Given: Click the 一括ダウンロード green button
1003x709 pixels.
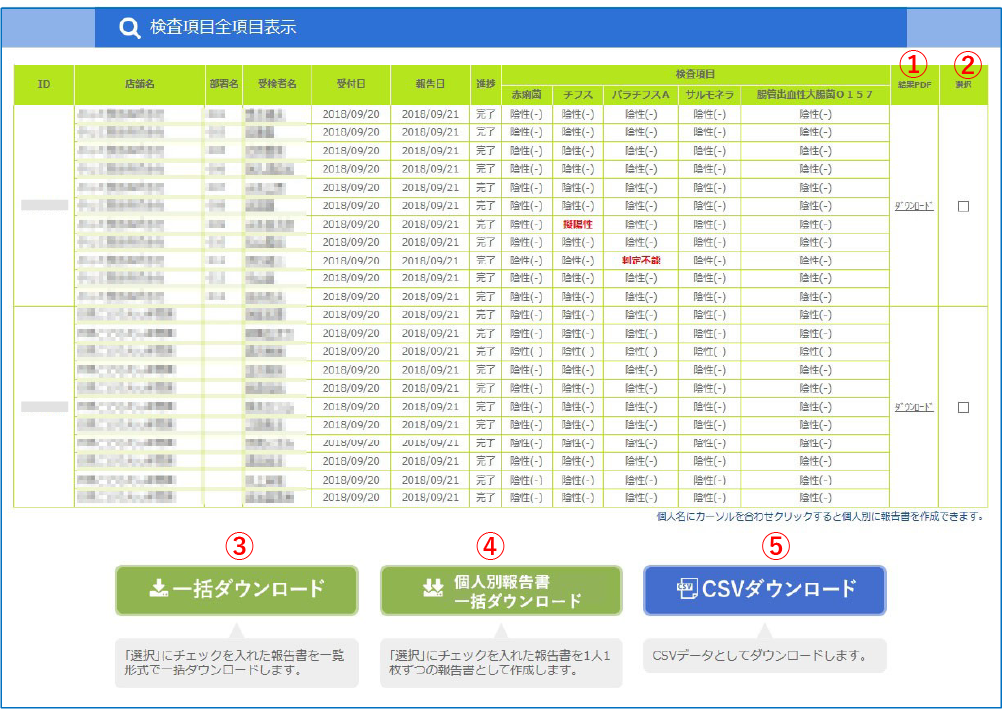Looking at the screenshot, I should [x=237, y=590].
